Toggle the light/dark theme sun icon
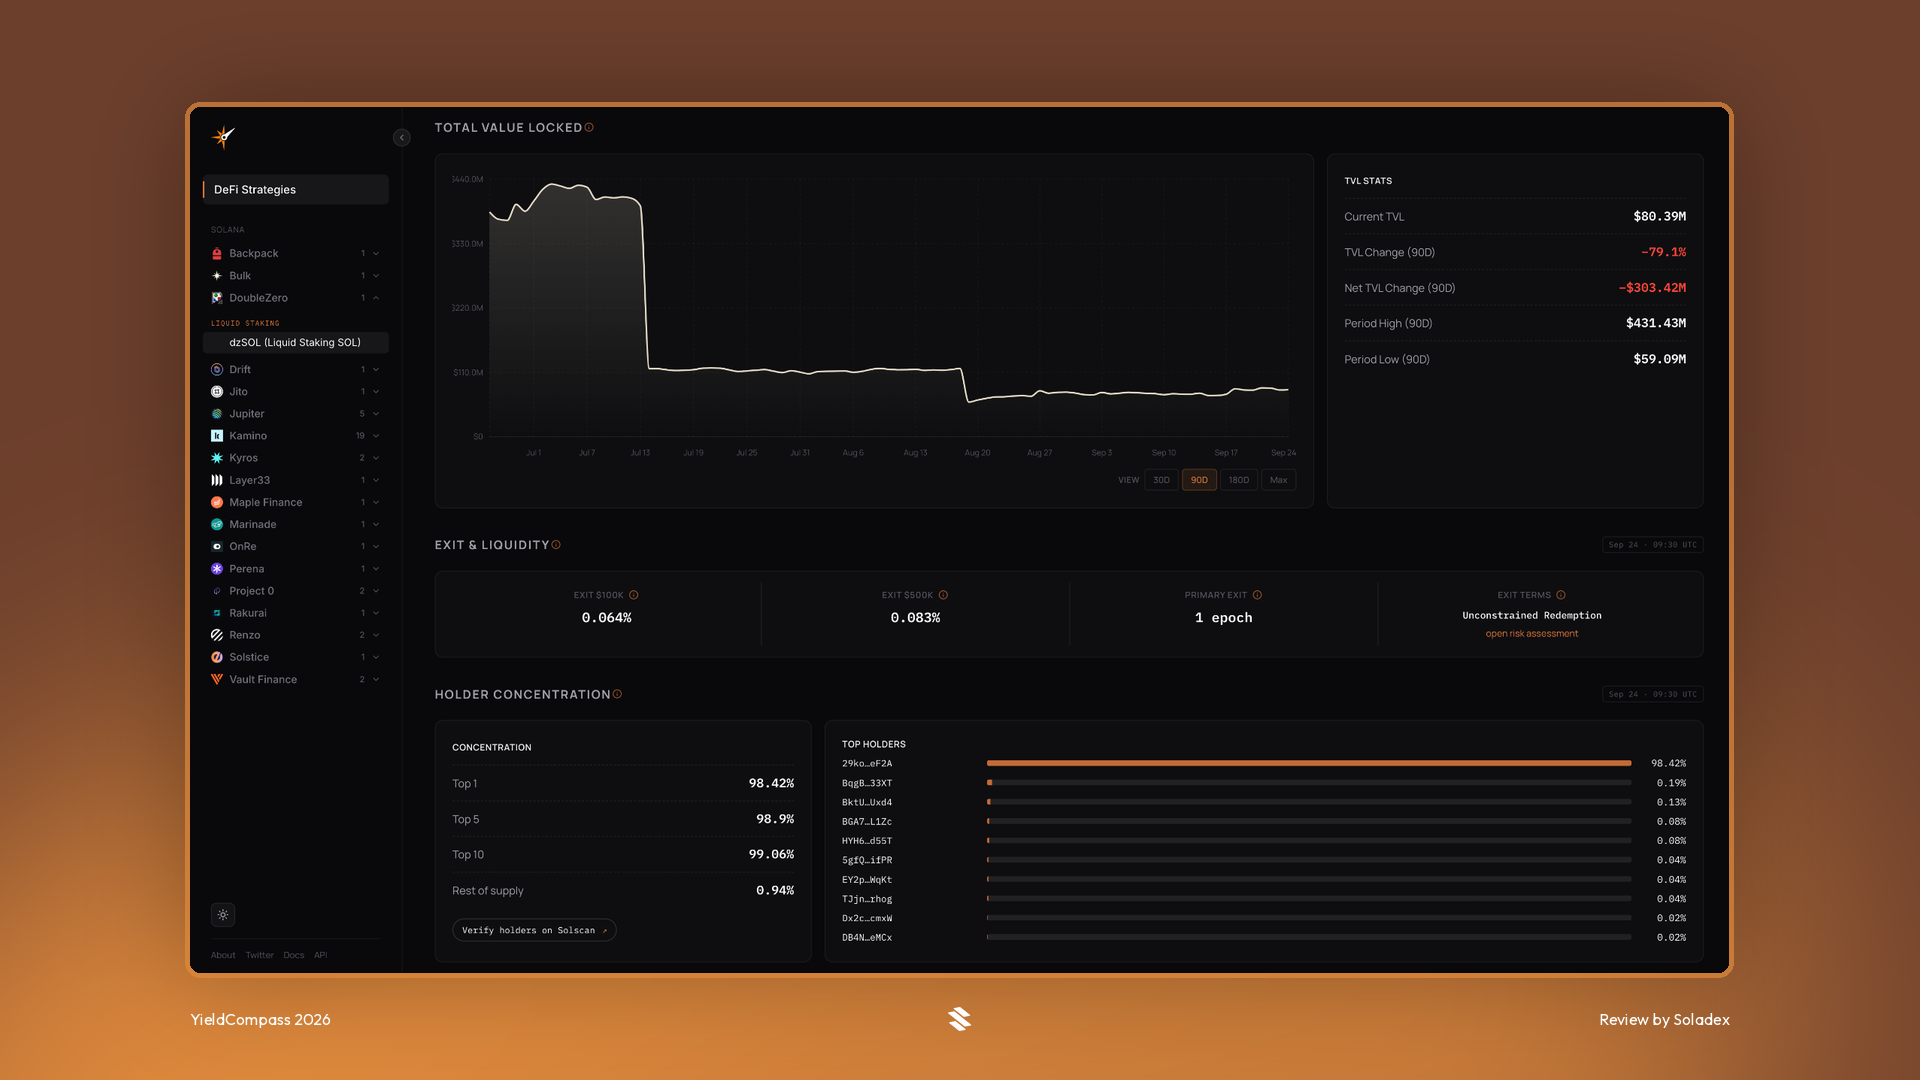This screenshot has height=1080, width=1920. pos(223,915)
